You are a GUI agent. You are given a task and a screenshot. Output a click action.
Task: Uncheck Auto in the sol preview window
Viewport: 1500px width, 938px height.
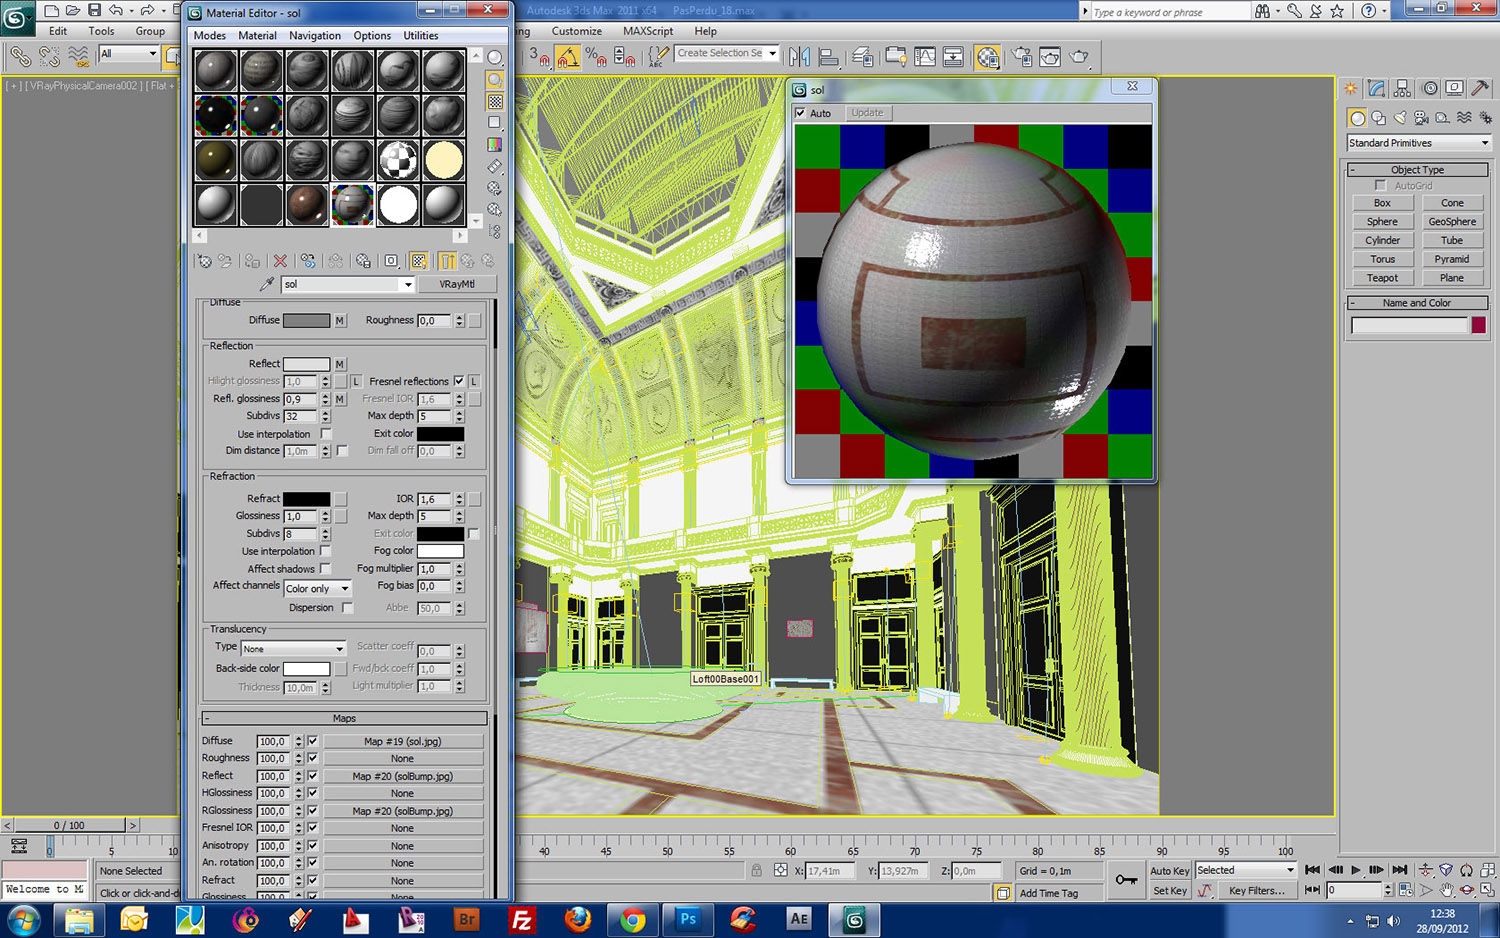coord(801,113)
